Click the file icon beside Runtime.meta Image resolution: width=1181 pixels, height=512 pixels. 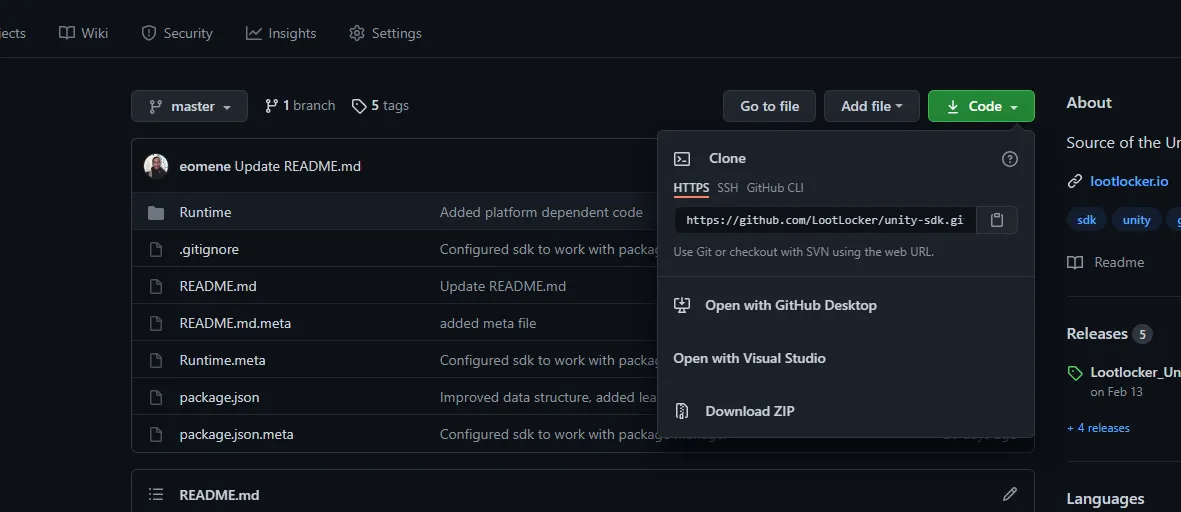[x=156, y=360]
